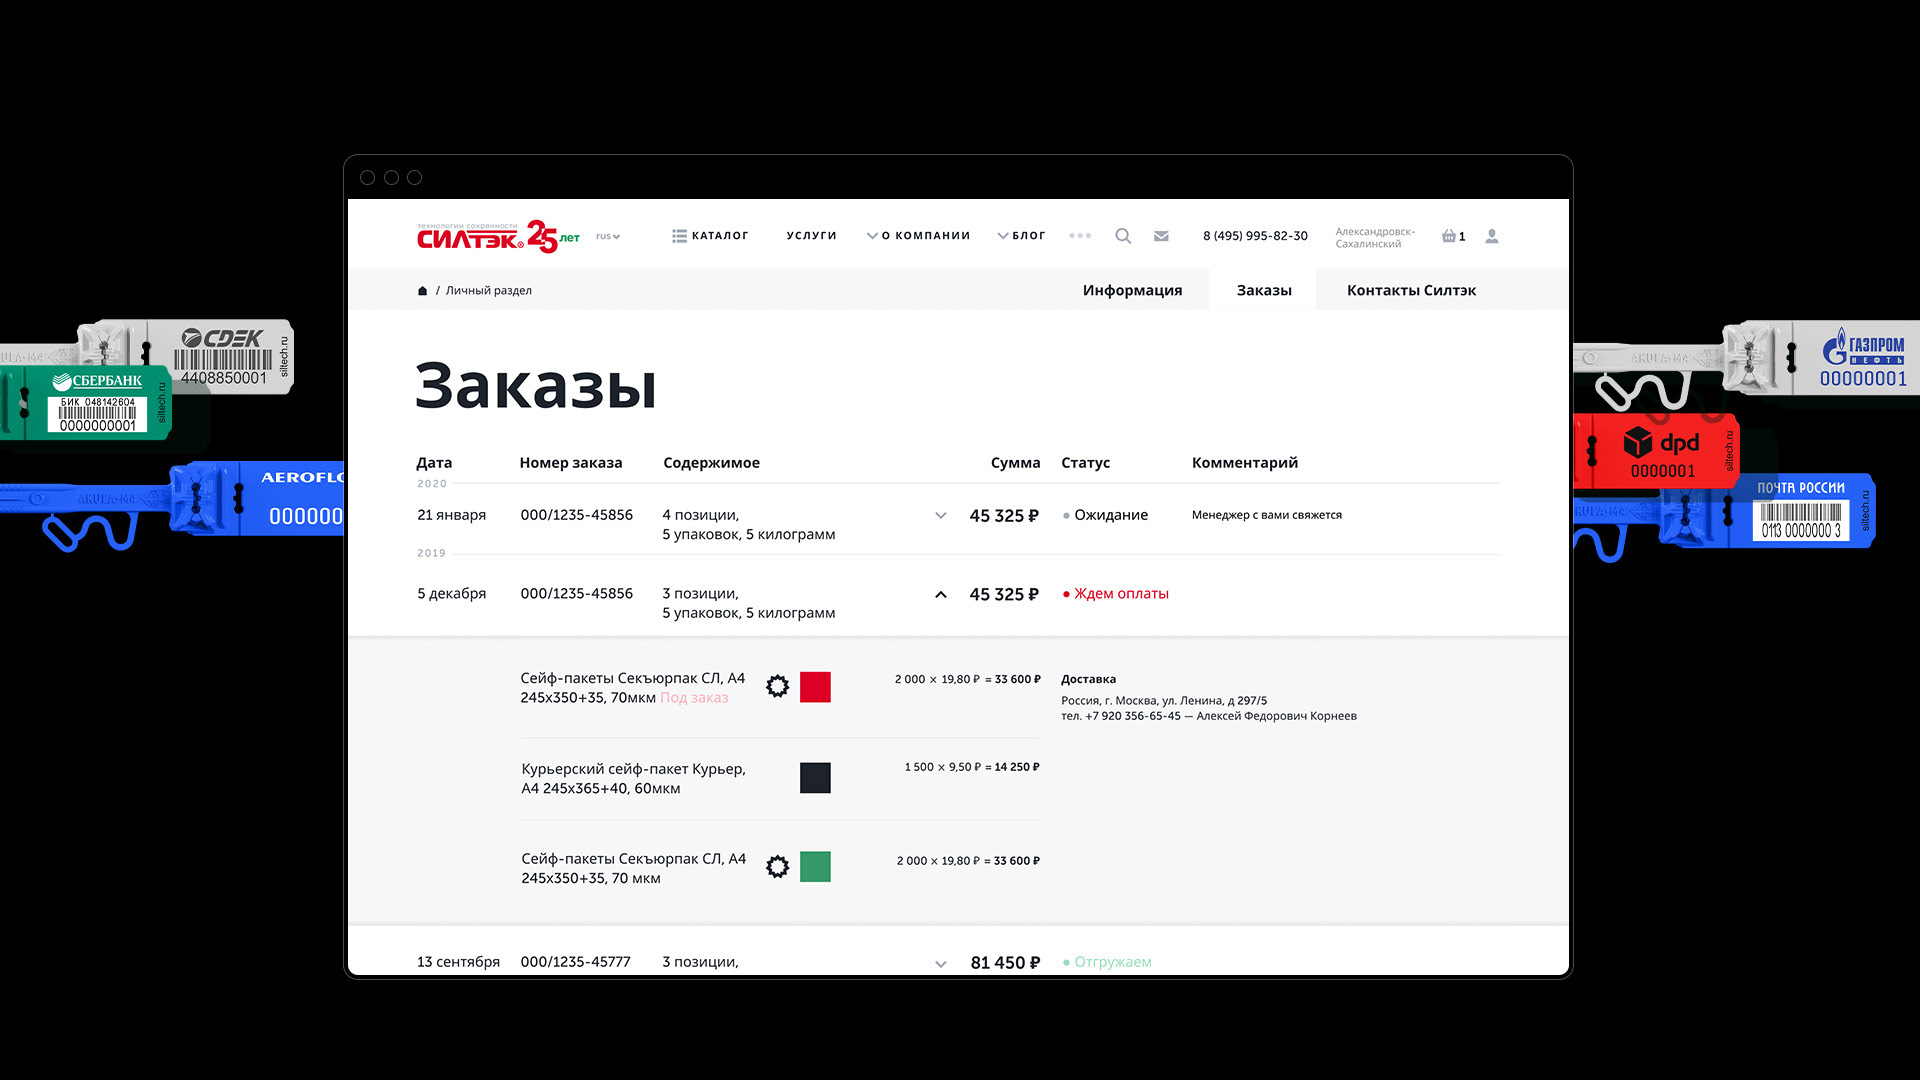Open the search magnifier icon
This screenshot has width=1920, height=1080.
1123,236
